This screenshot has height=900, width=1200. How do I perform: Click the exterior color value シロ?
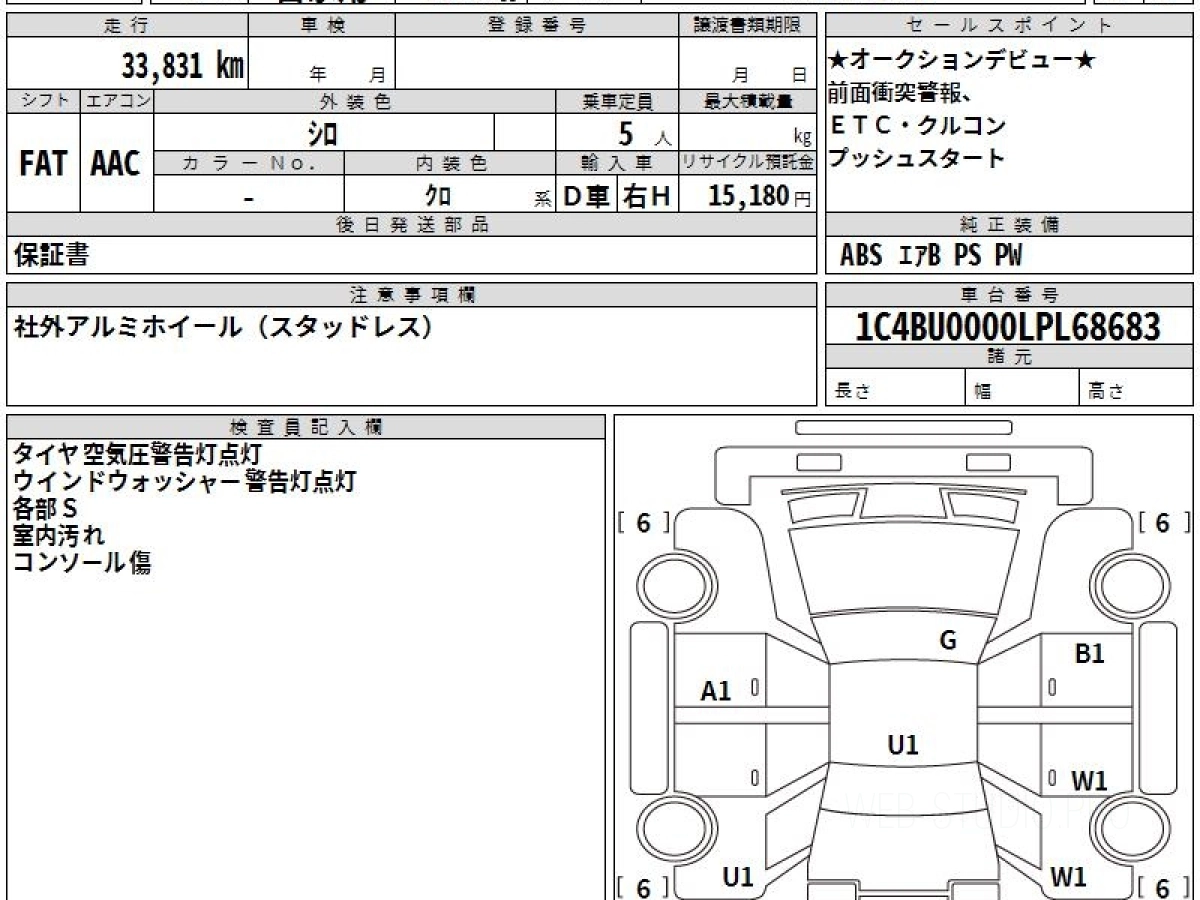(322, 133)
